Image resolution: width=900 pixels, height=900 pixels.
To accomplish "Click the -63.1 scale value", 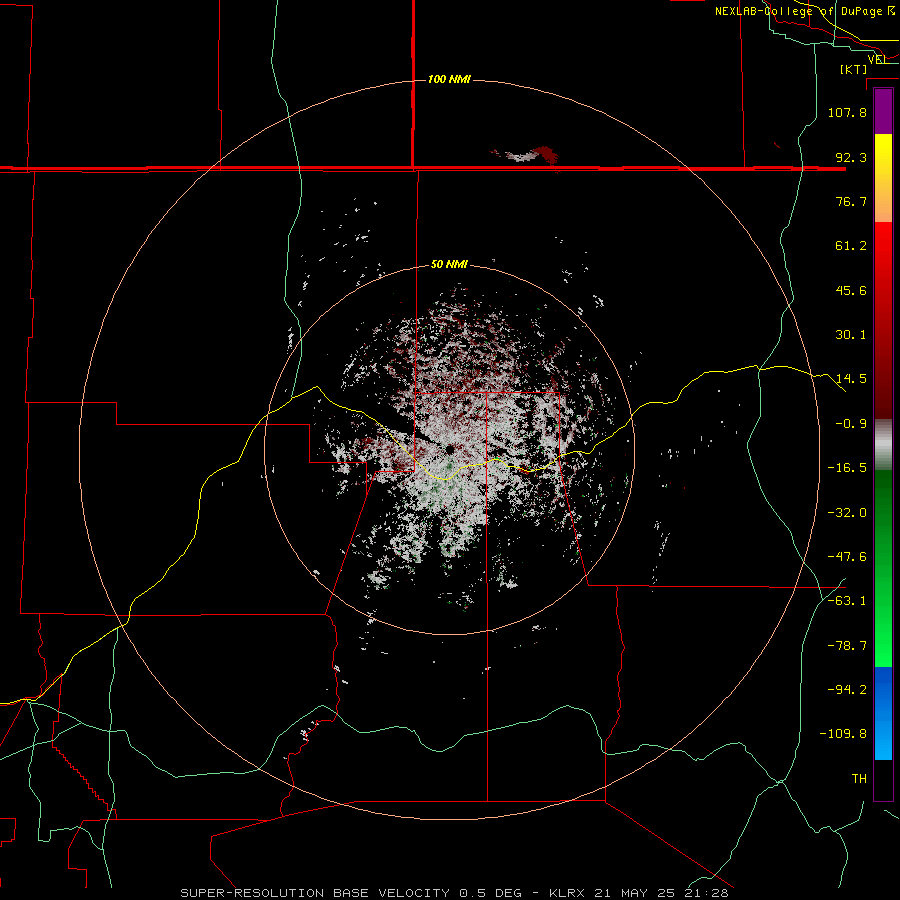I will pos(847,601).
